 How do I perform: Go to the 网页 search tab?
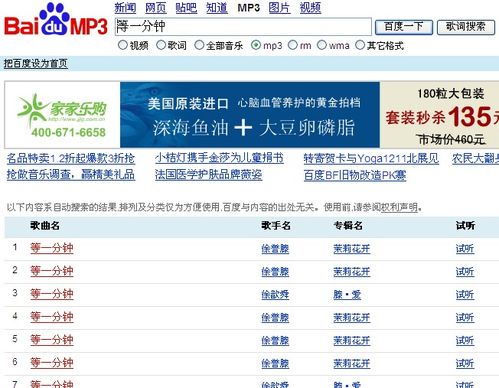pos(156,7)
